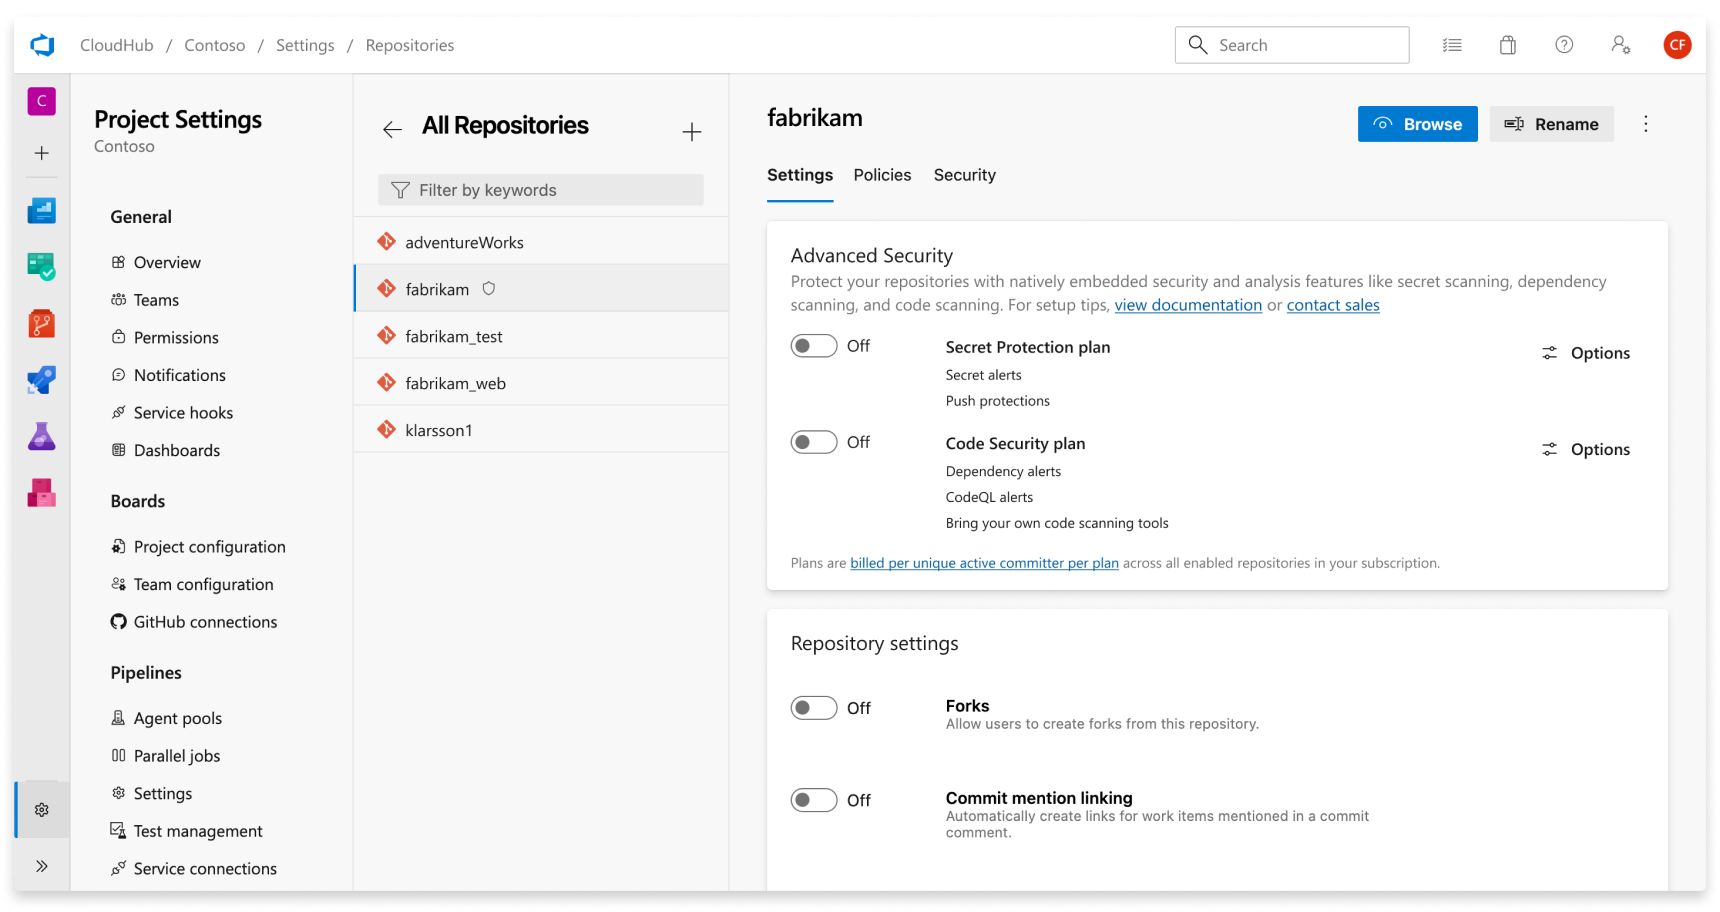1720x912 pixels.
Task: Open the view documentation link
Action: click(1188, 305)
